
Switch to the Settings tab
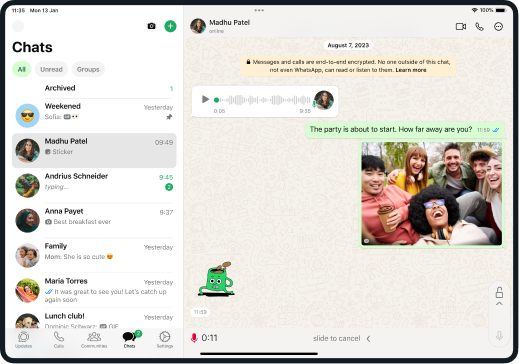coord(165,339)
